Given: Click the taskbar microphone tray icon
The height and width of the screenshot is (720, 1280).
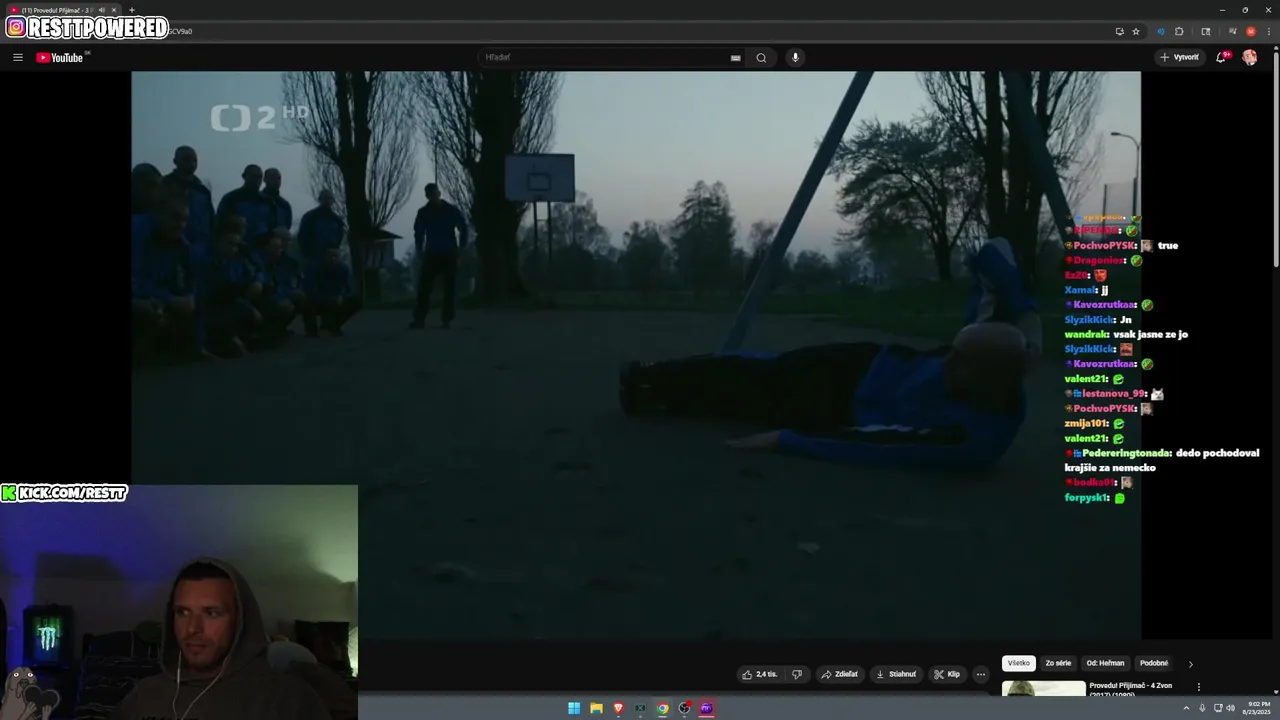Looking at the screenshot, I should [x=1202, y=708].
